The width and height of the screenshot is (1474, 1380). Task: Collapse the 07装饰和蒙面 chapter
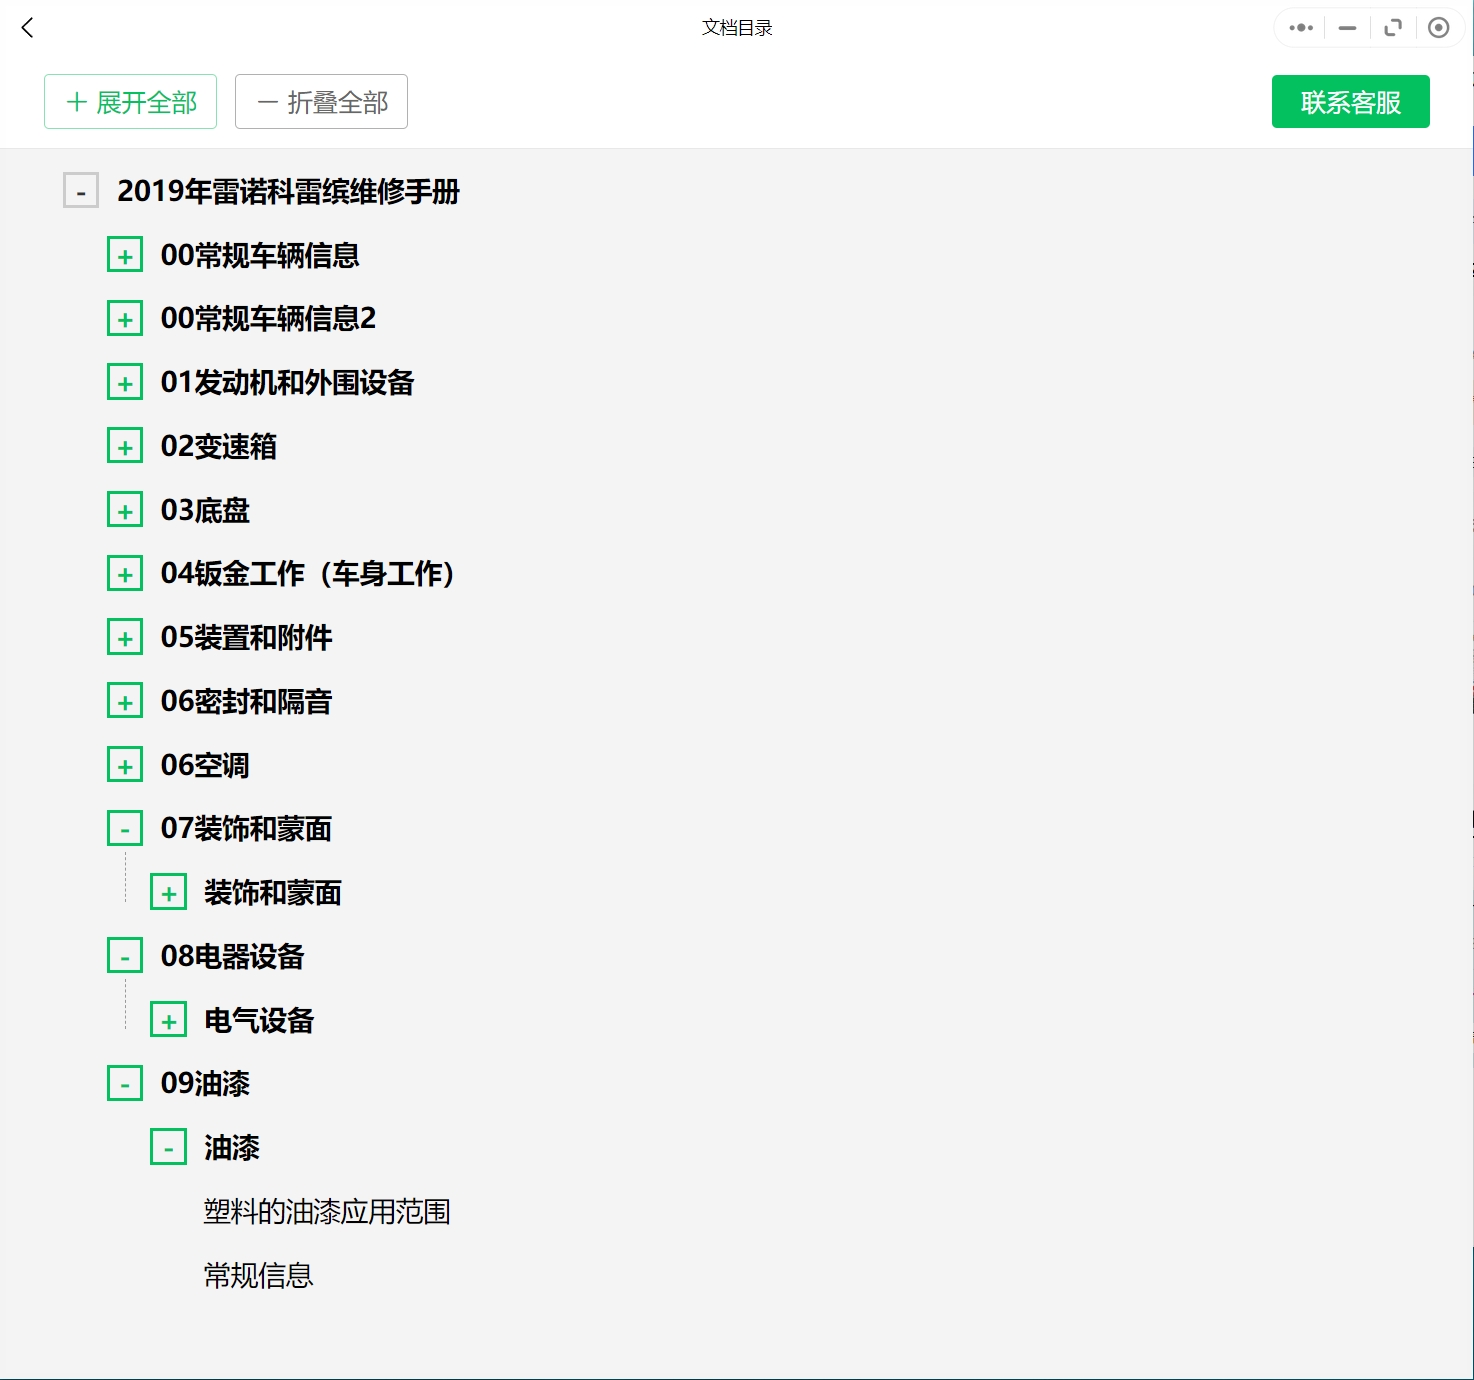[125, 828]
